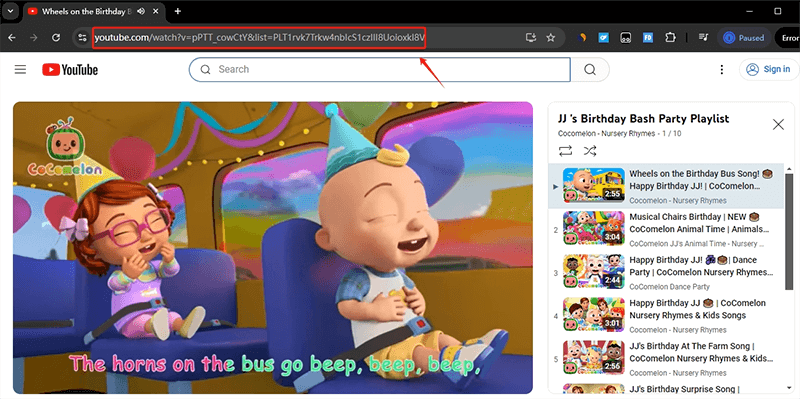This screenshot has height=399, width=800.
Task: Click the Paused profile button
Action: click(744, 38)
